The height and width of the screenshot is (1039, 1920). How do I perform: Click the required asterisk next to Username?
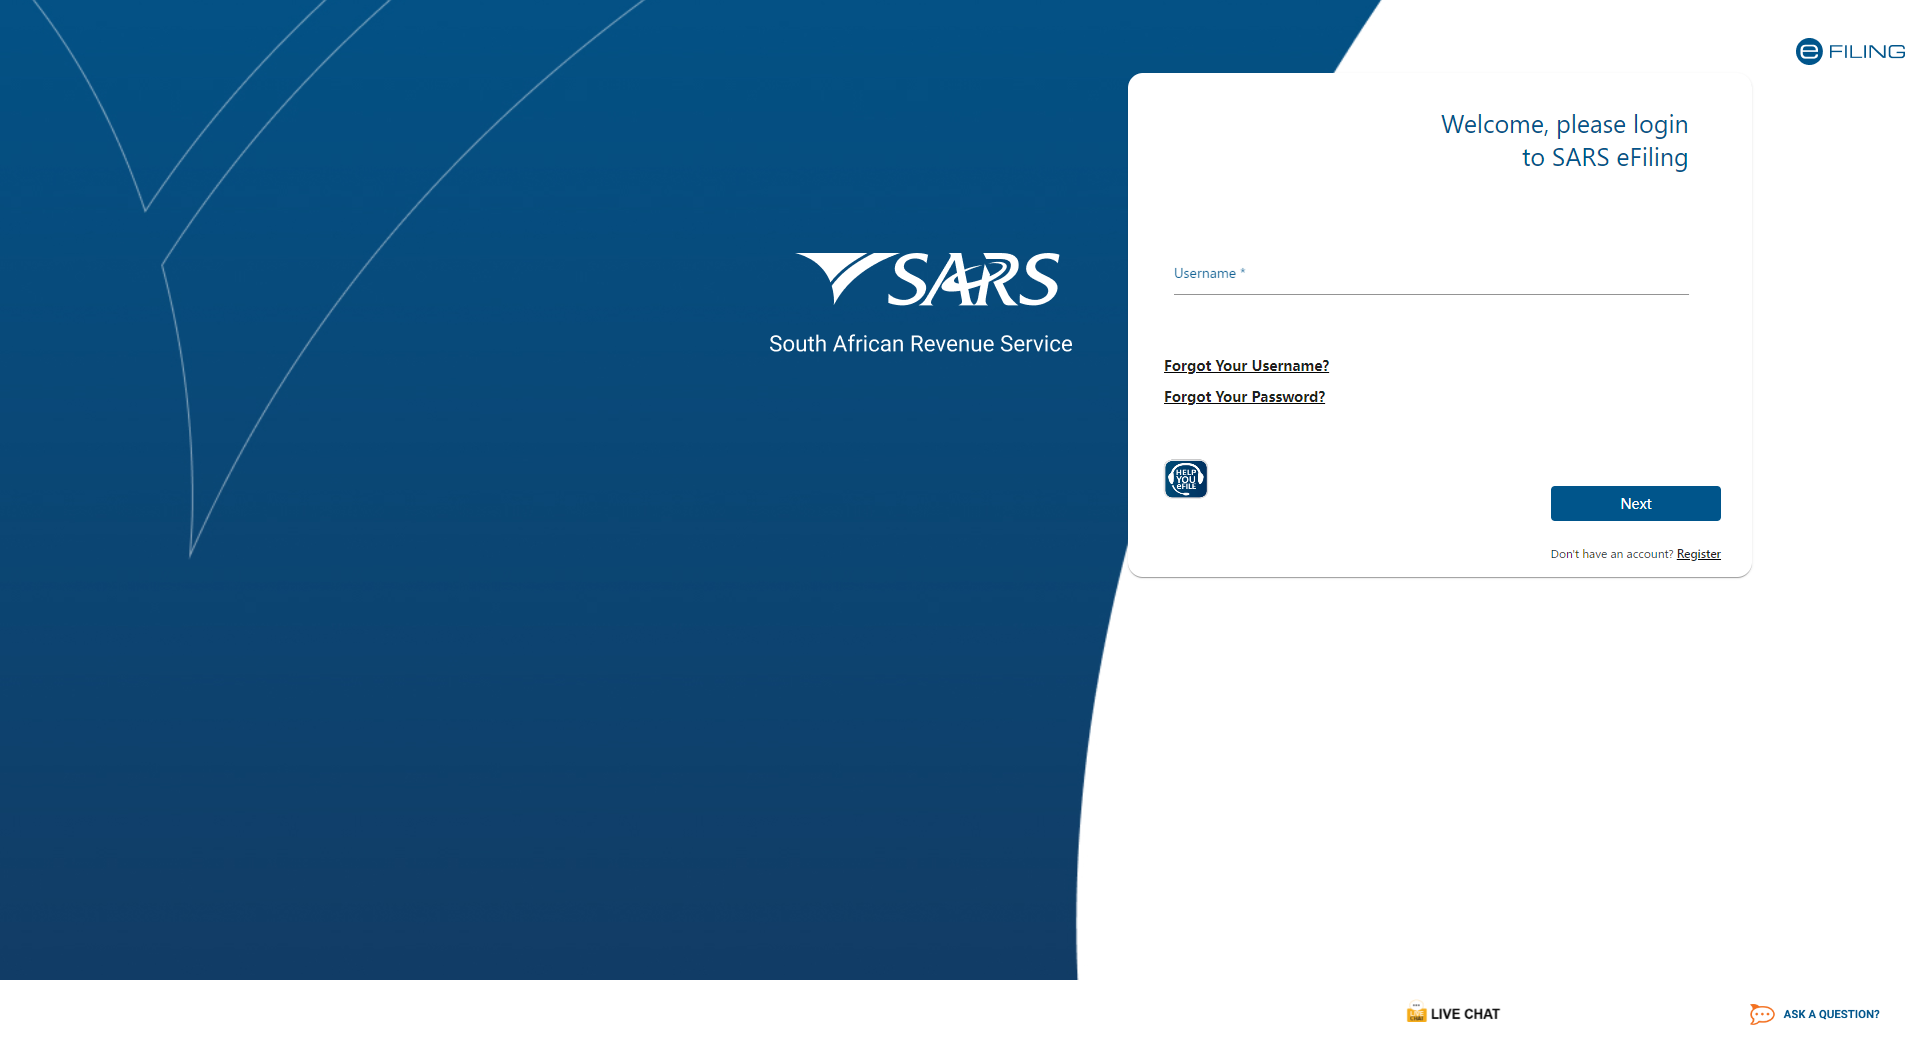[x=1243, y=270]
